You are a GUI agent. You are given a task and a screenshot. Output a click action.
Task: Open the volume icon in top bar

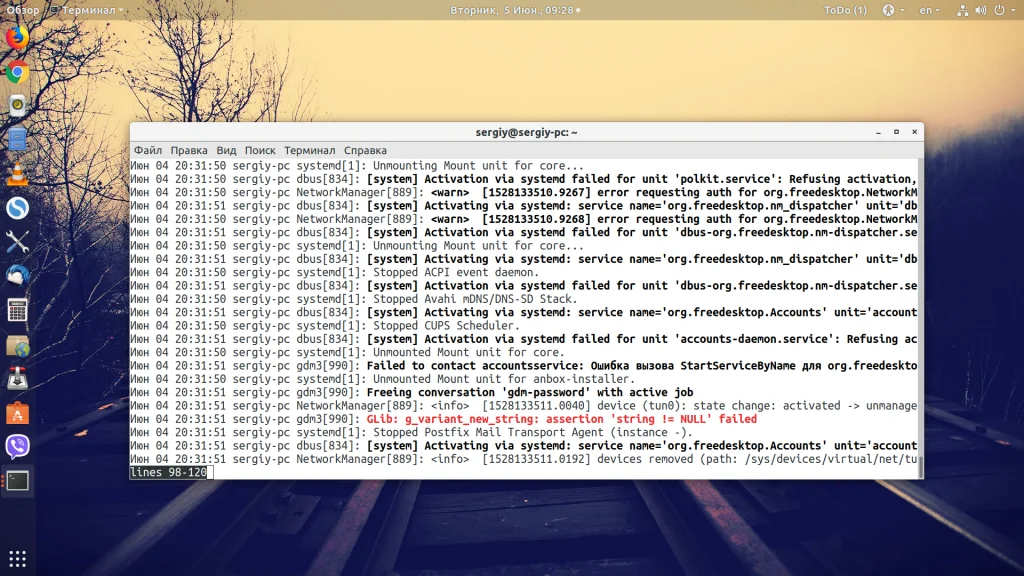click(981, 10)
